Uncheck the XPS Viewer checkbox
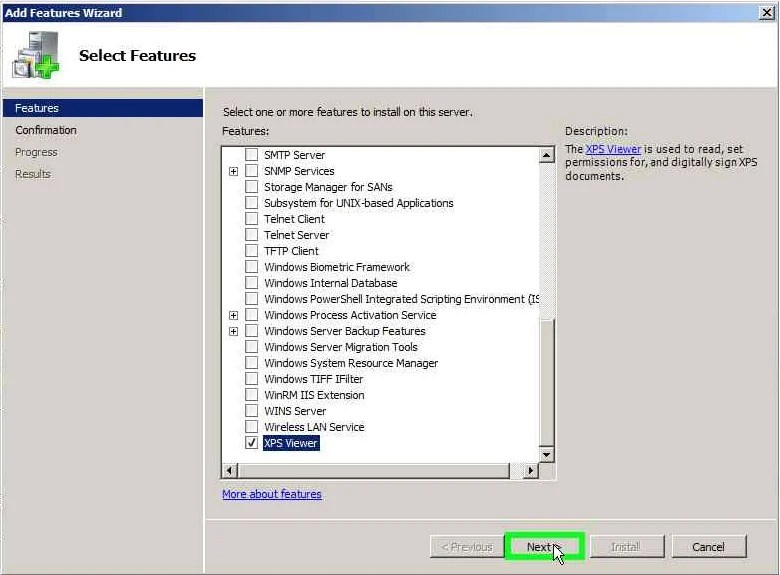The width and height of the screenshot is (780, 575). 252,443
